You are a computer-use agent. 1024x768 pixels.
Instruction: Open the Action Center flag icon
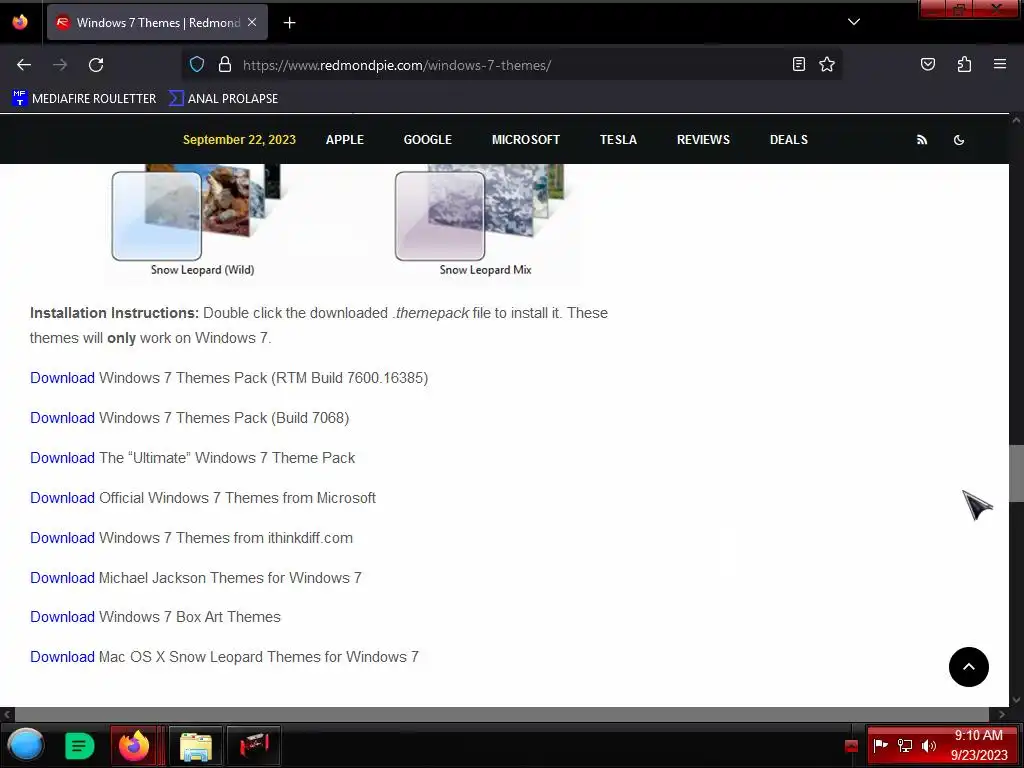880,745
